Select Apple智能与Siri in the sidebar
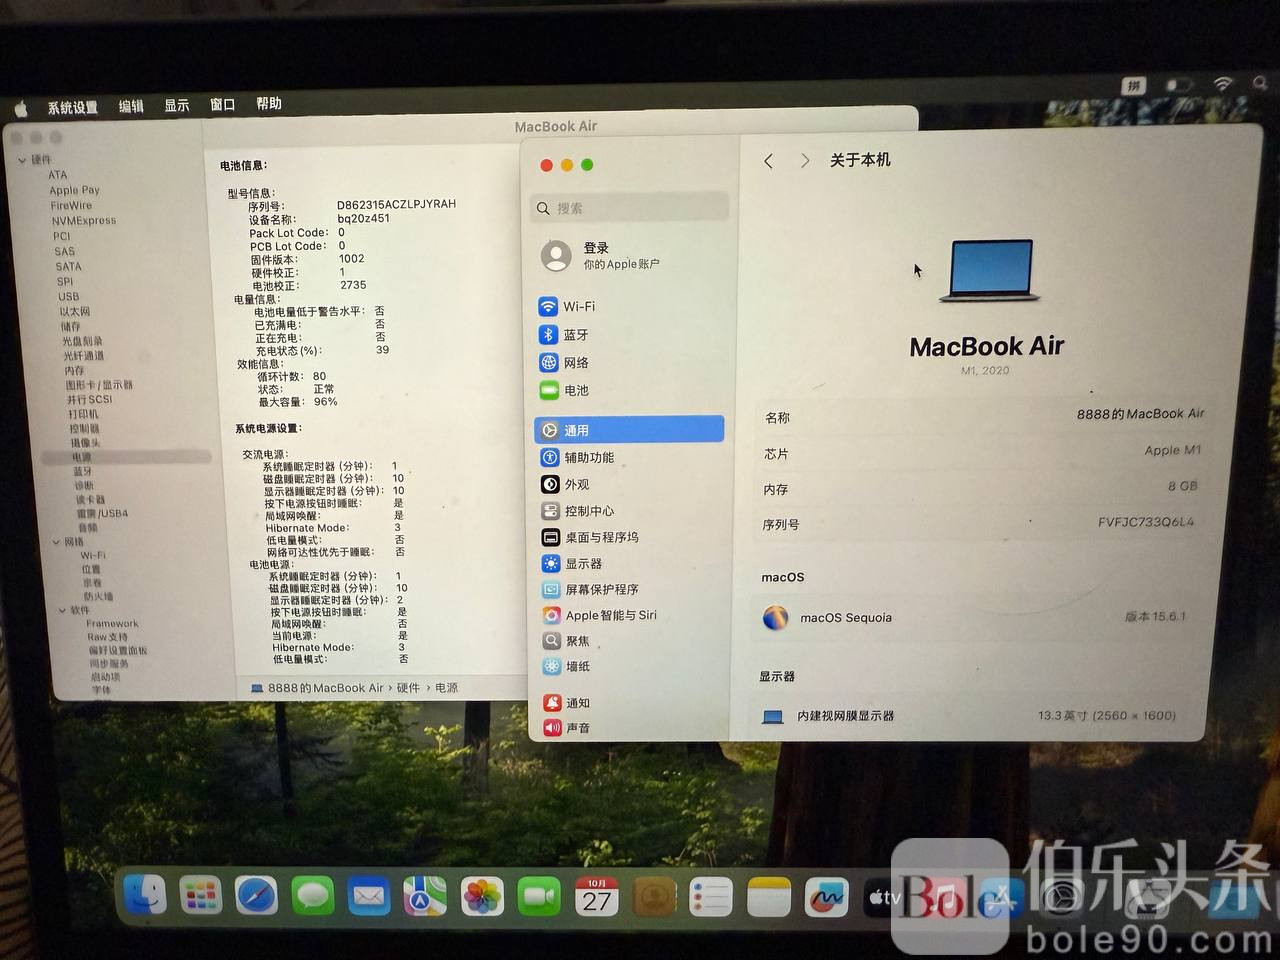 (x=610, y=615)
